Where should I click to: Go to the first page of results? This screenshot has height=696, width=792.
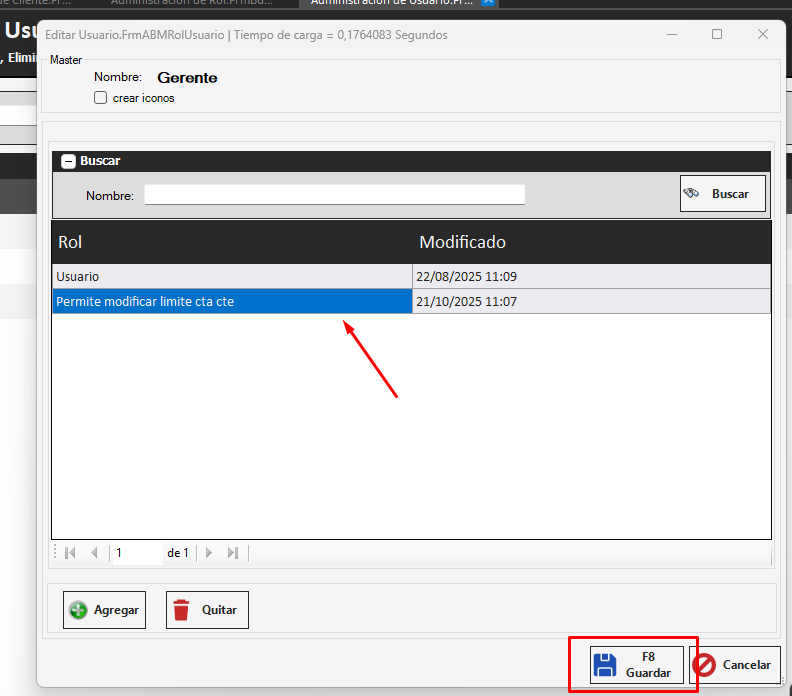tap(70, 553)
